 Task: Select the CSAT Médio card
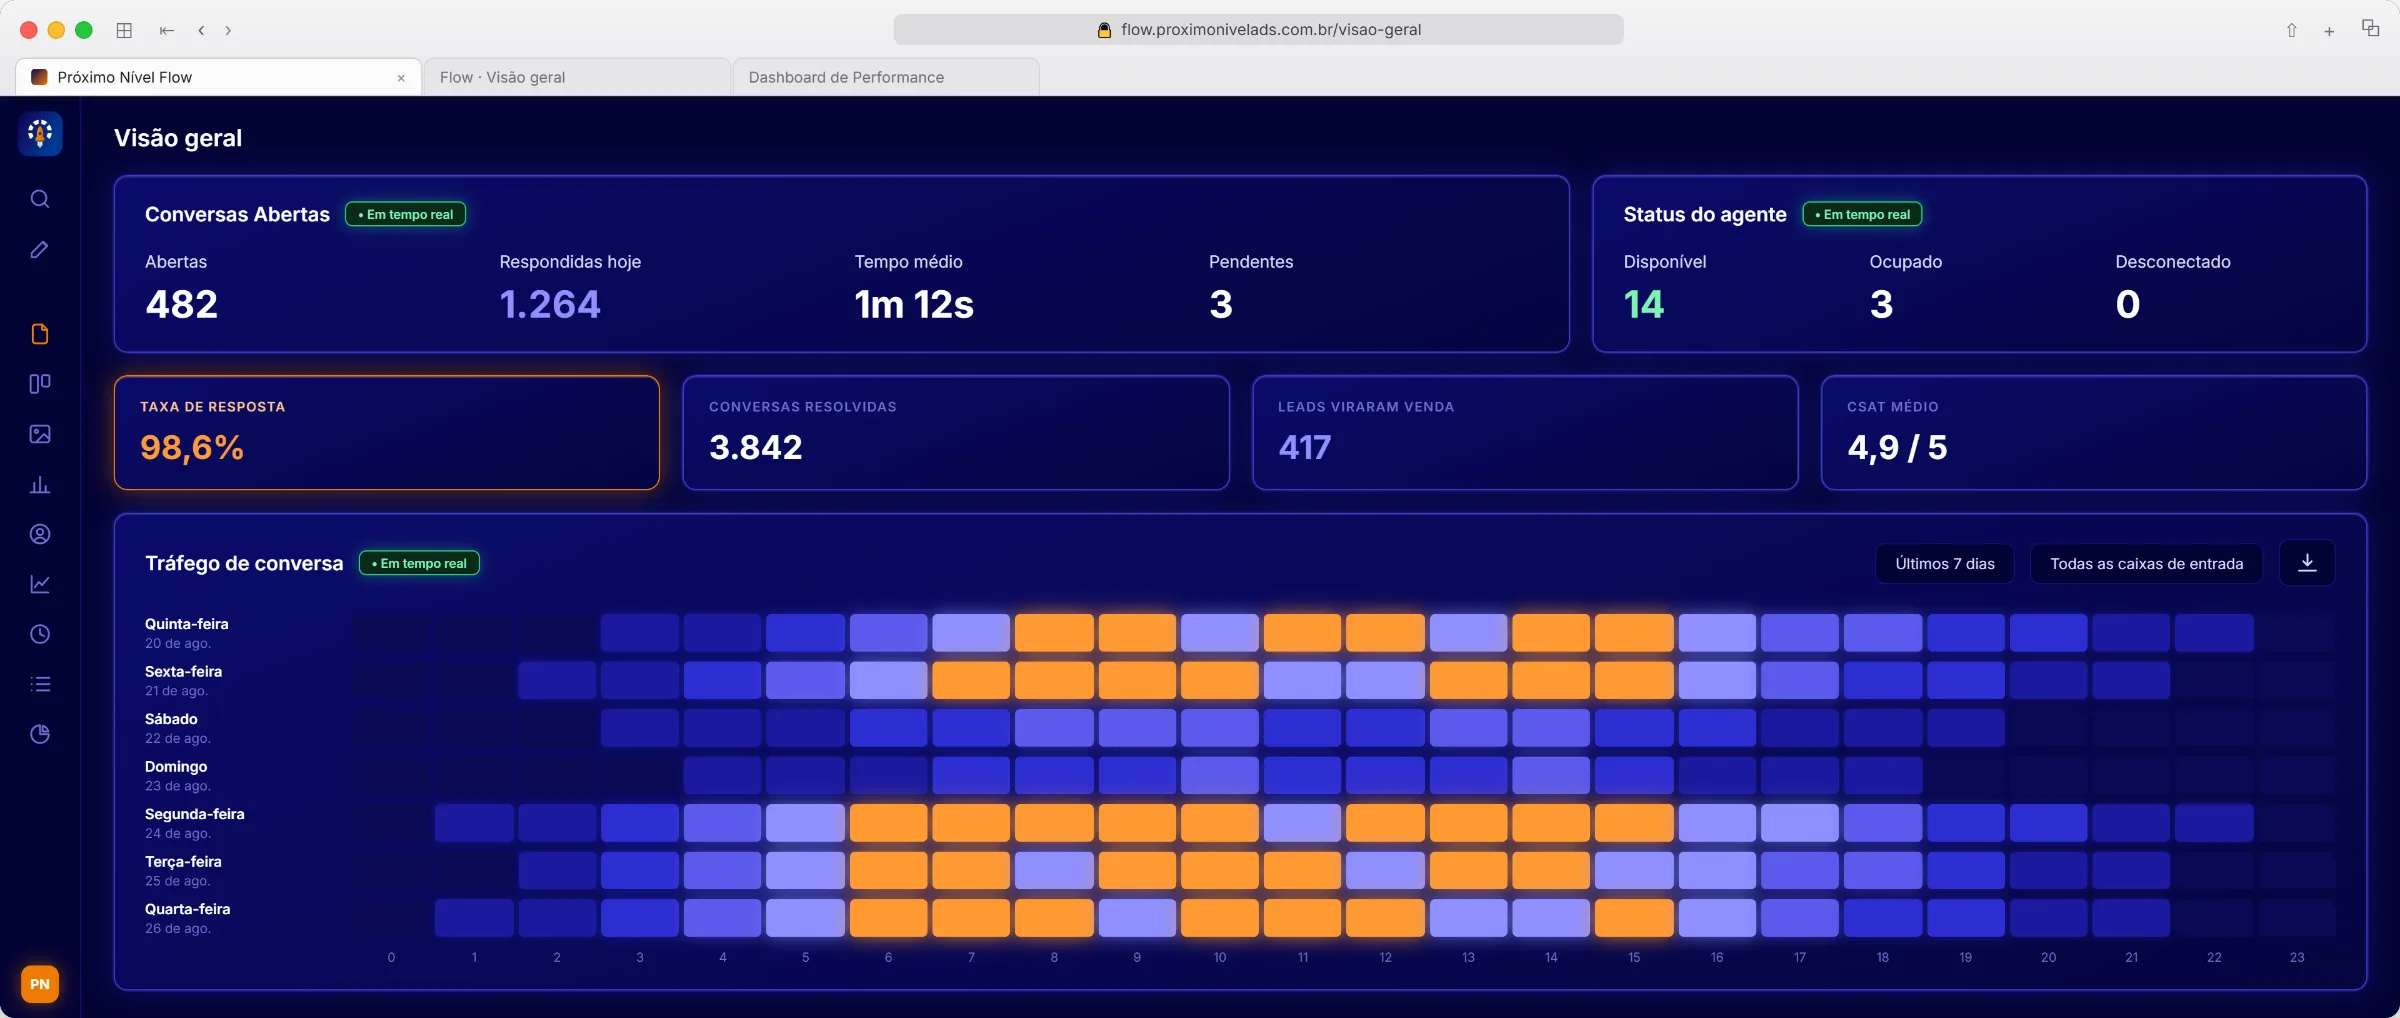2093,432
